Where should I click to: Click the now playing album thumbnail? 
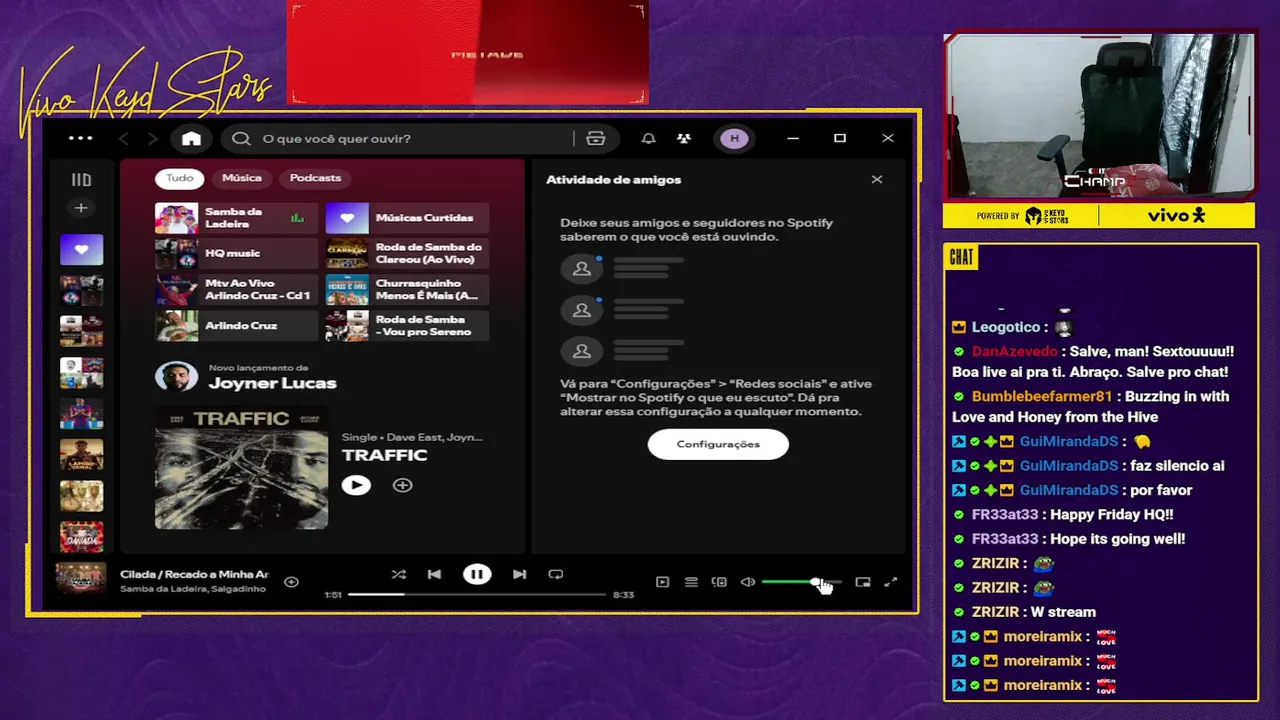tap(81, 580)
